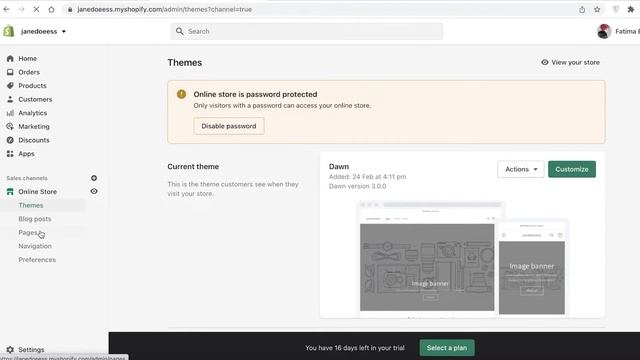Click the Settings gear icon
Screen dimensions: 640x360
point(10,350)
